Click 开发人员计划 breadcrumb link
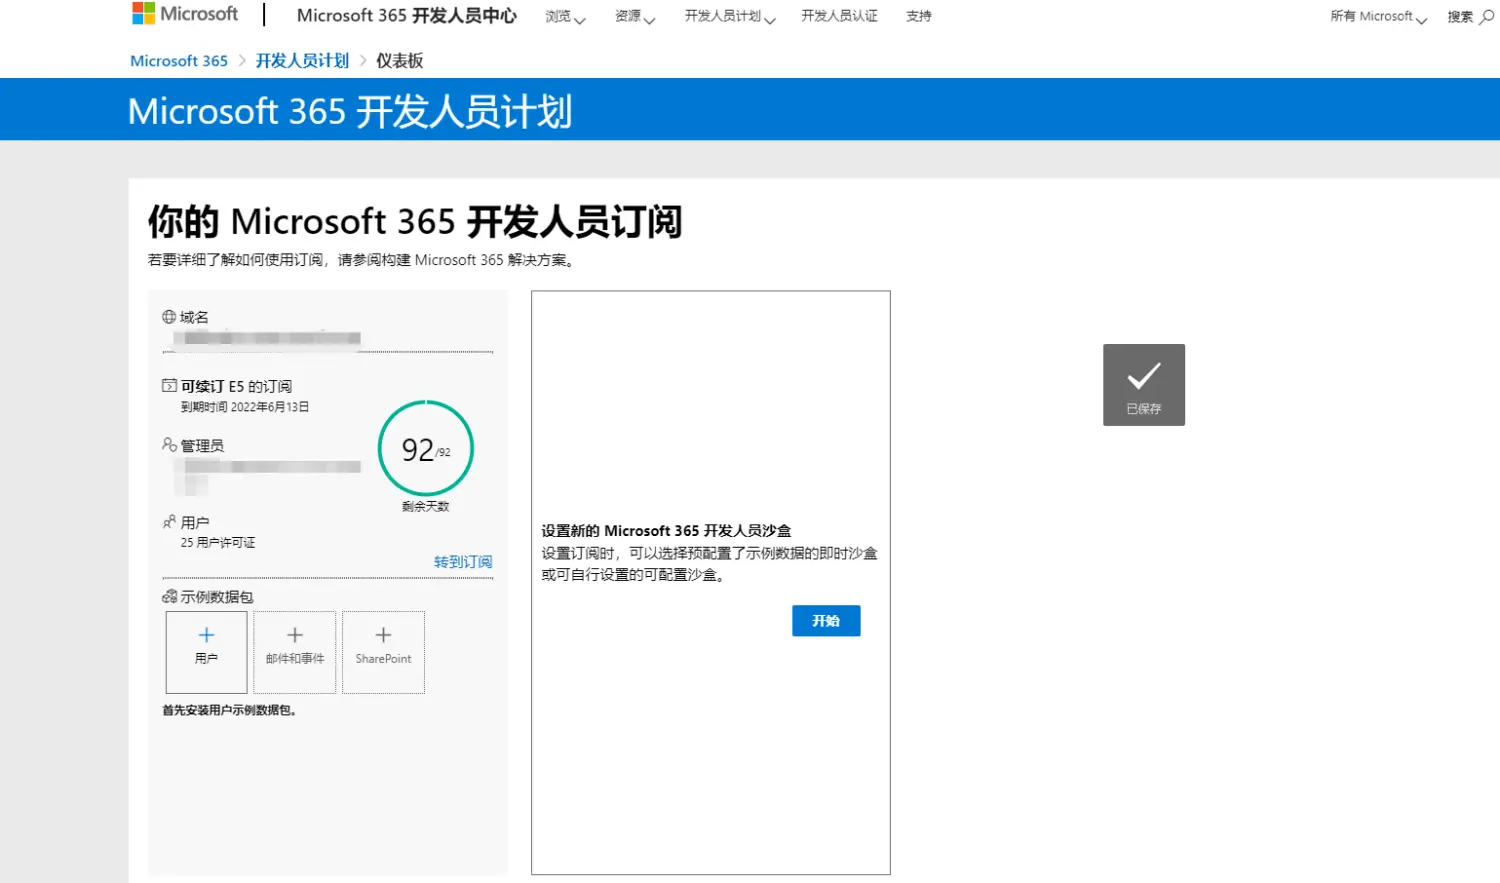The image size is (1500, 883). click(x=302, y=61)
